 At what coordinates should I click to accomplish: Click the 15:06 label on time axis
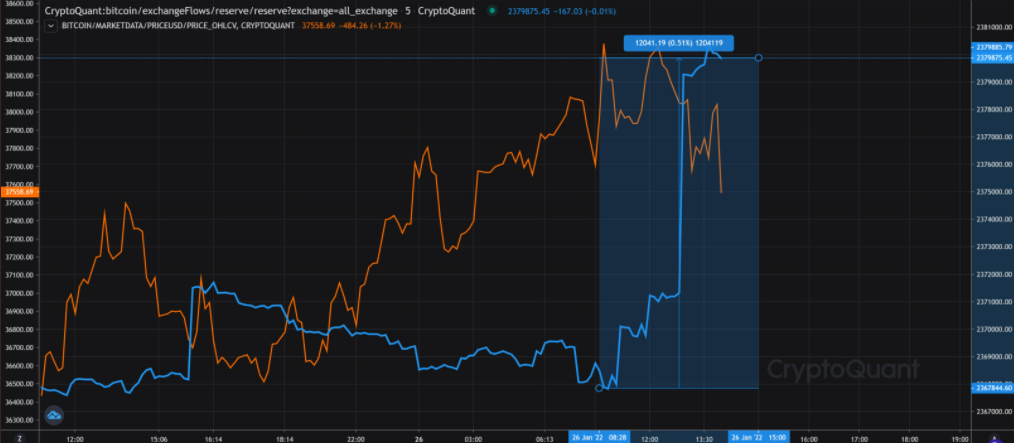[x=159, y=438]
